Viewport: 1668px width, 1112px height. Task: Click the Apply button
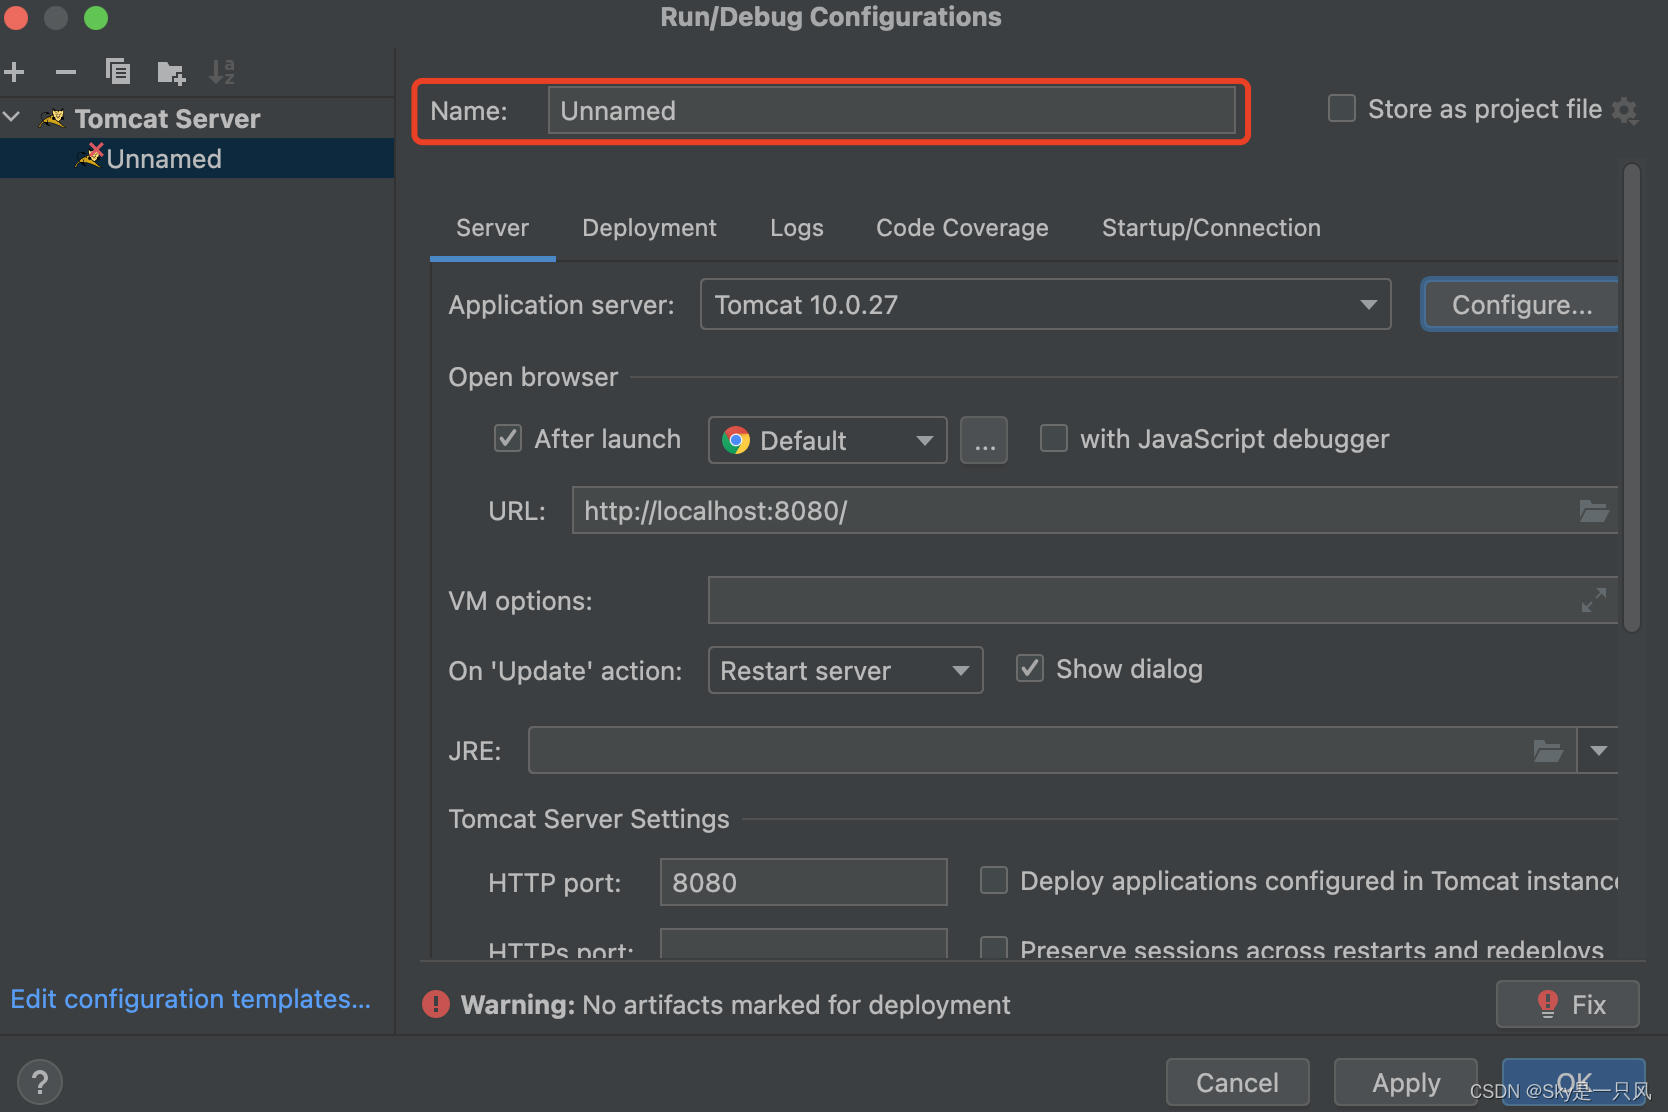(x=1406, y=1082)
